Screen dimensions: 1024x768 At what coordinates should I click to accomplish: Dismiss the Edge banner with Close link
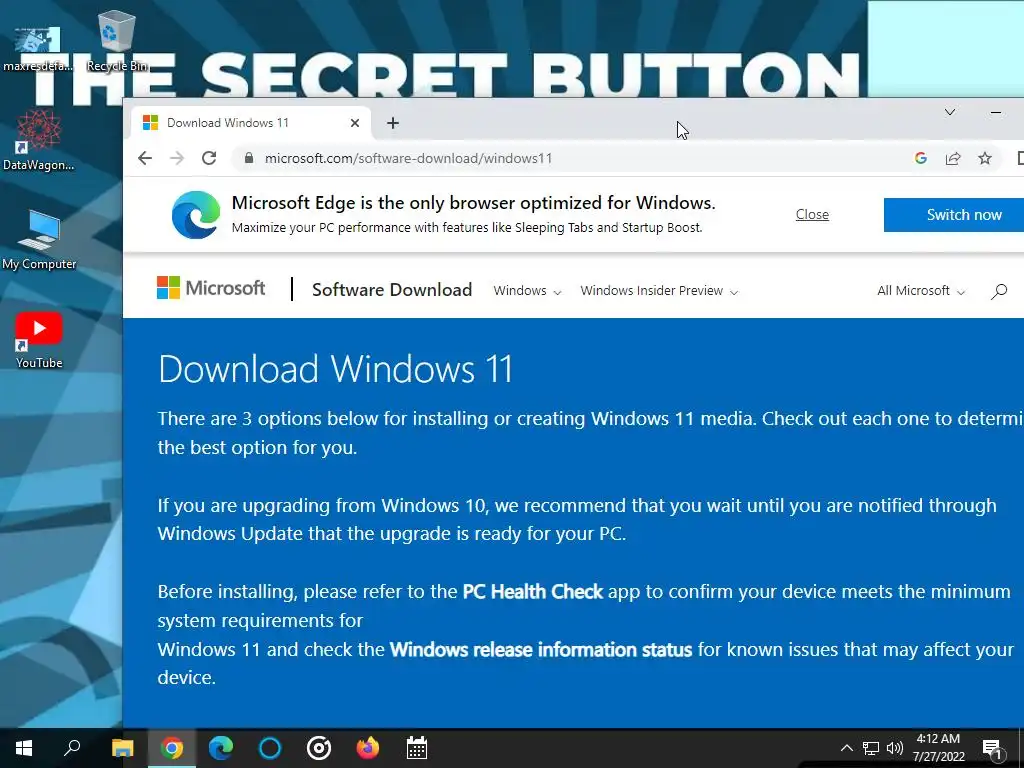pos(812,214)
